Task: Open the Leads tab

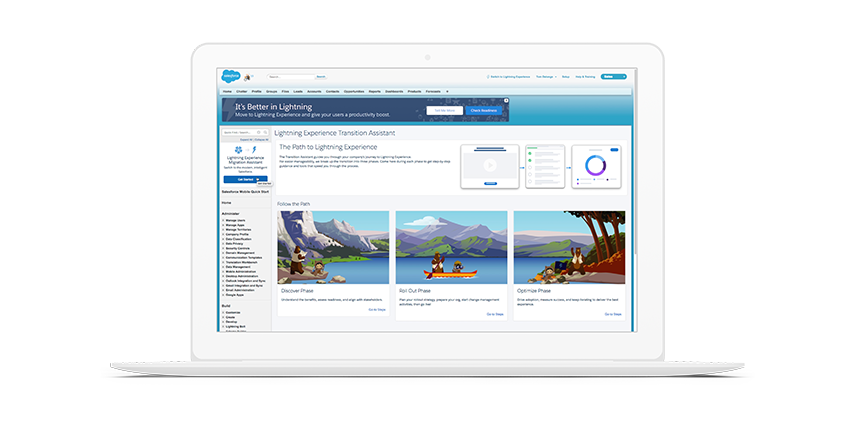Action: coord(298,92)
